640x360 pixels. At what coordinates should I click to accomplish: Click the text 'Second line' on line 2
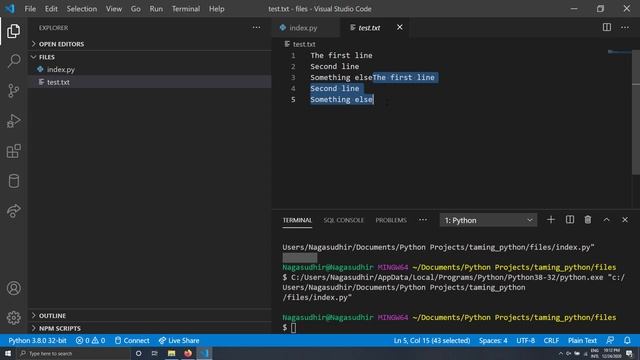point(335,66)
